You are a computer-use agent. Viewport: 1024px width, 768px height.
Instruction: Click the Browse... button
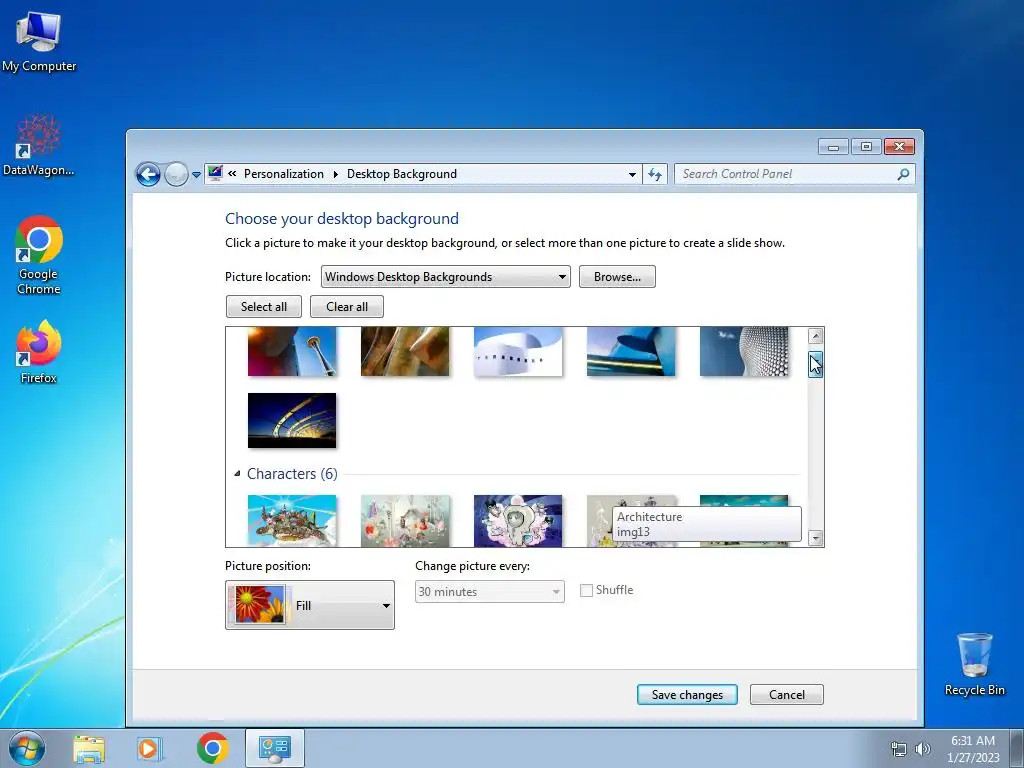point(617,277)
